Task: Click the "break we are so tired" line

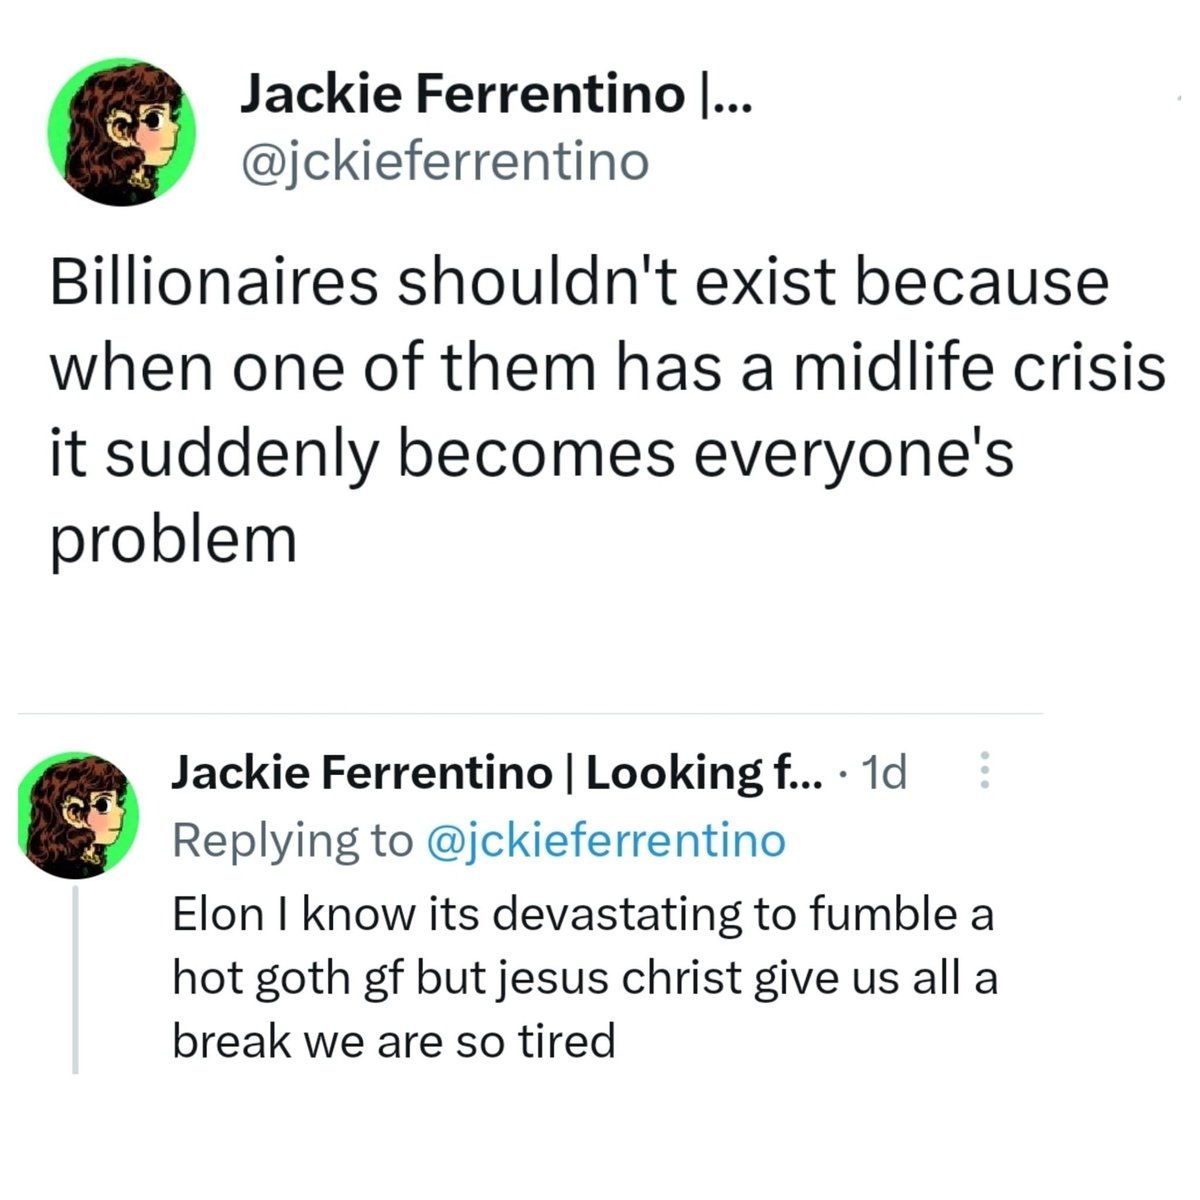Action: click(394, 1042)
